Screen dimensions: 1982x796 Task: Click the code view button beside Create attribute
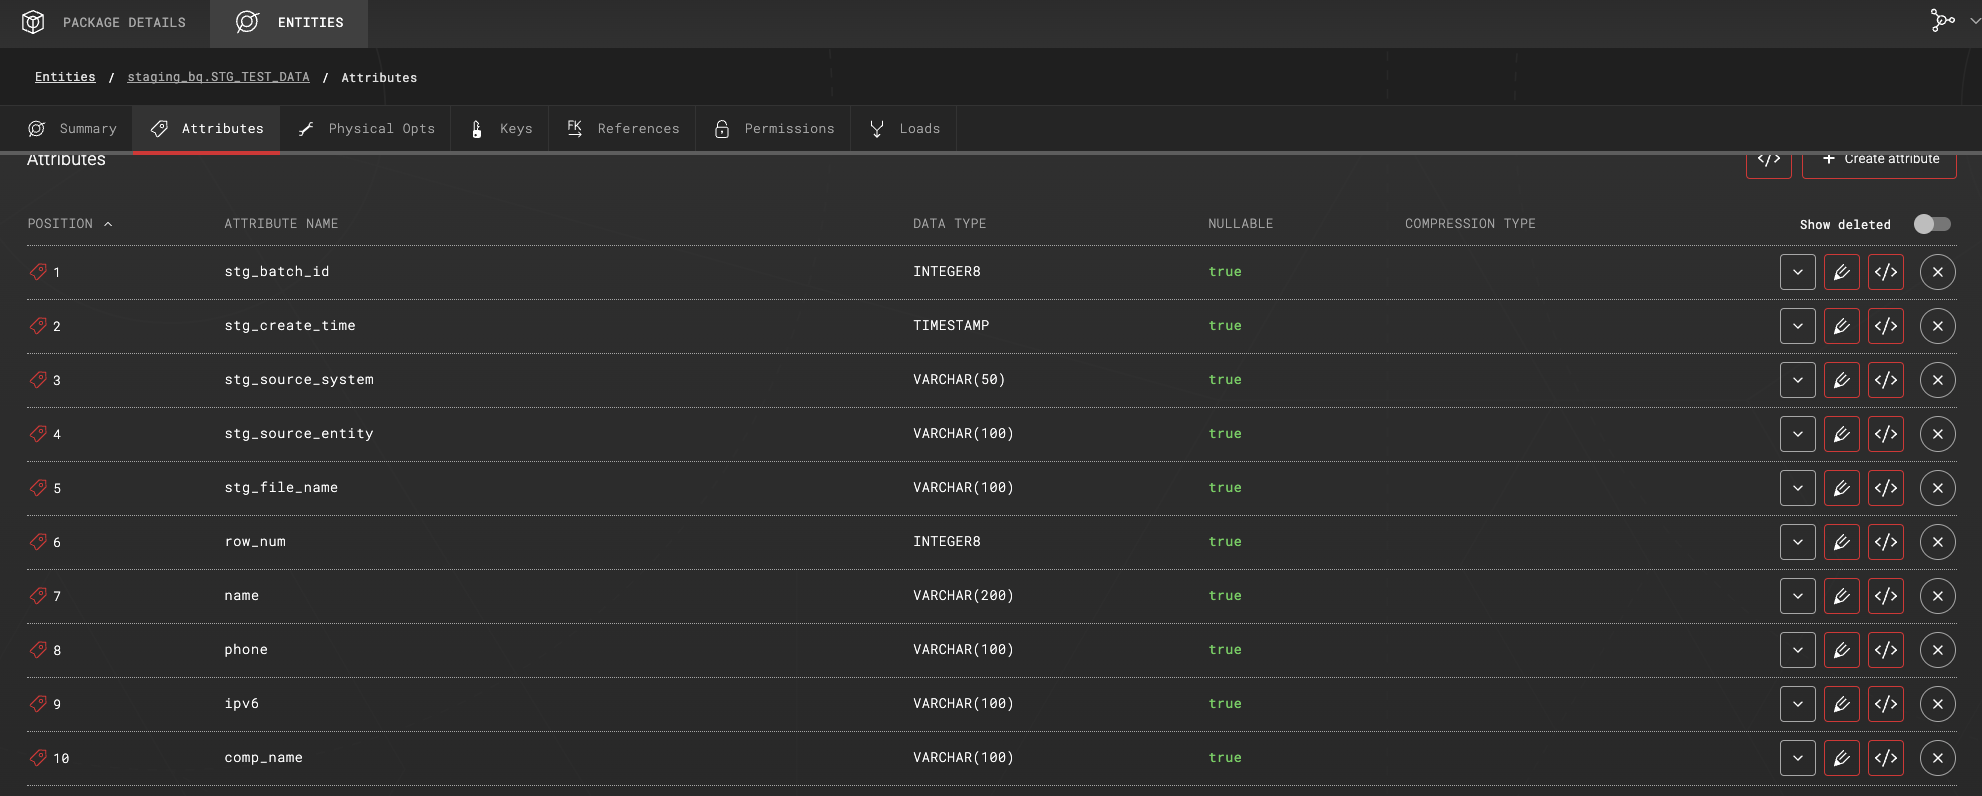(1768, 160)
